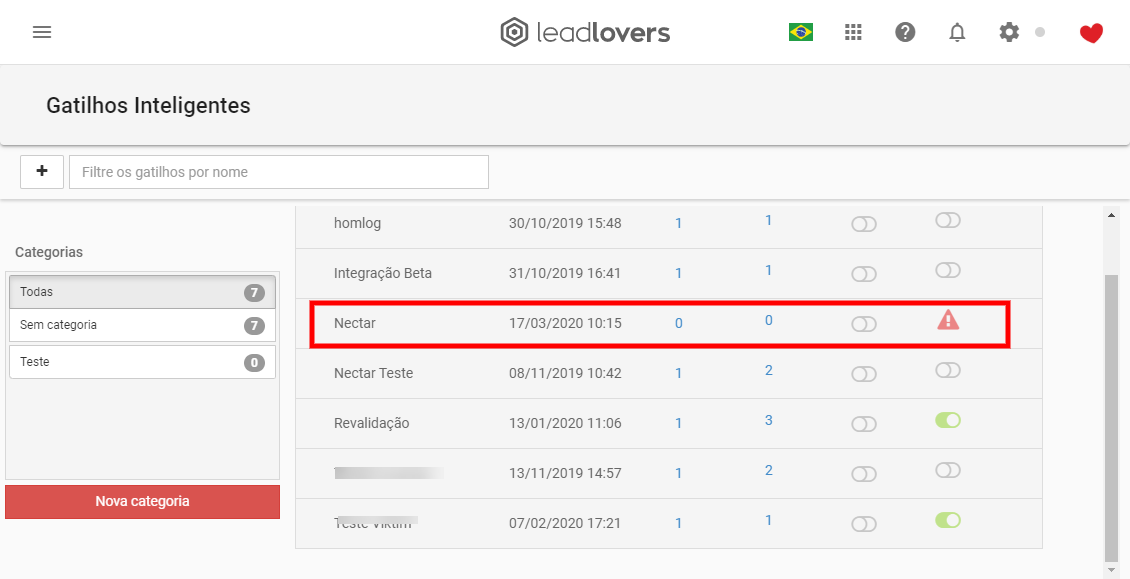Screen dimensions: 1130x579
Task: Click date 17/03/2020 10:15
Action: [565, 323]
